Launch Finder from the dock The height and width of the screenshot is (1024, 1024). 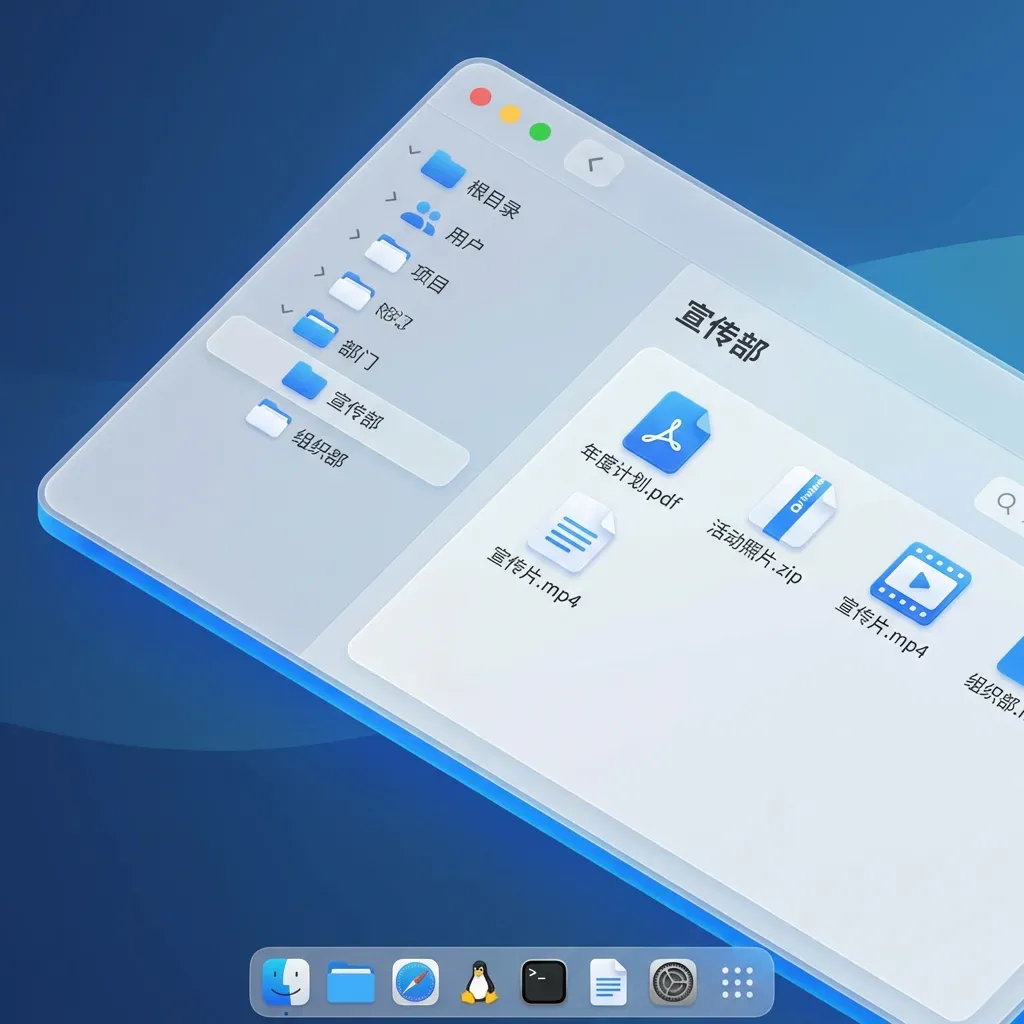(x=286, y=982)
